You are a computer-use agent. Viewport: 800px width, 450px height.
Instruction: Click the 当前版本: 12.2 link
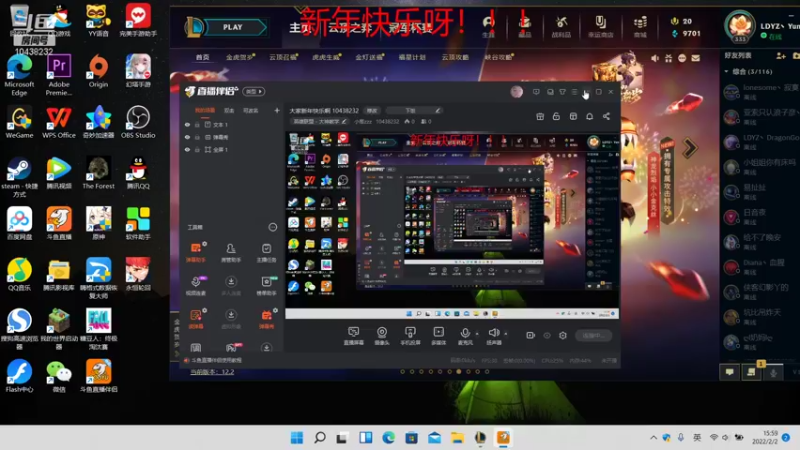212,371
